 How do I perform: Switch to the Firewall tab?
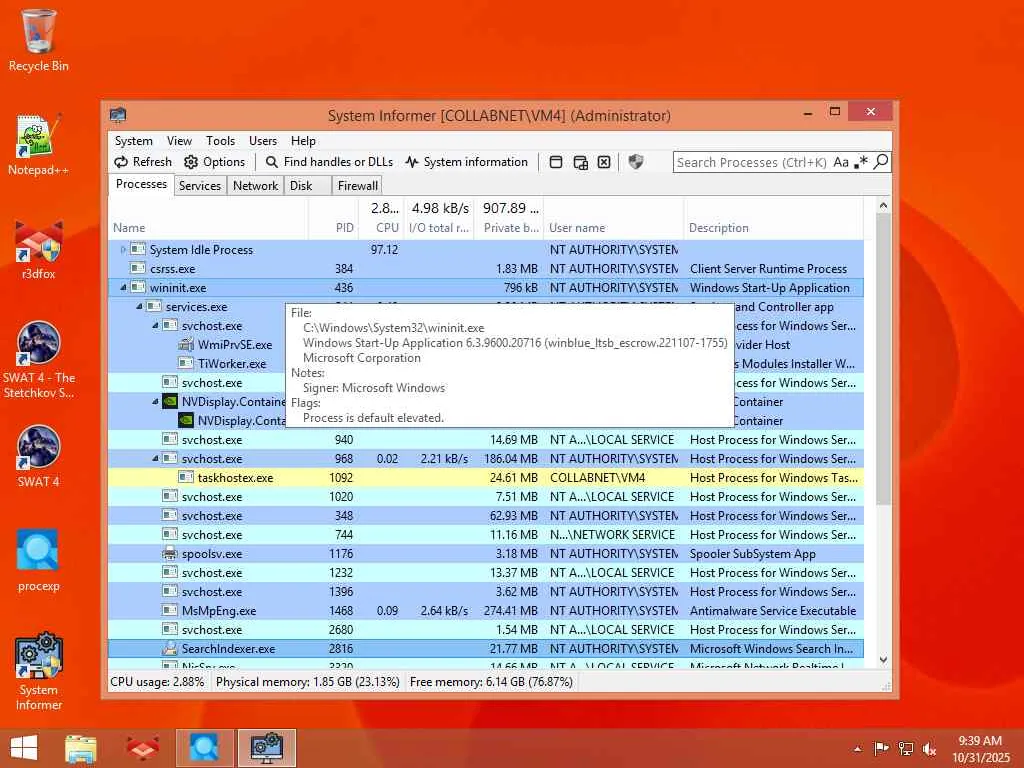click(x=357, y=185)
